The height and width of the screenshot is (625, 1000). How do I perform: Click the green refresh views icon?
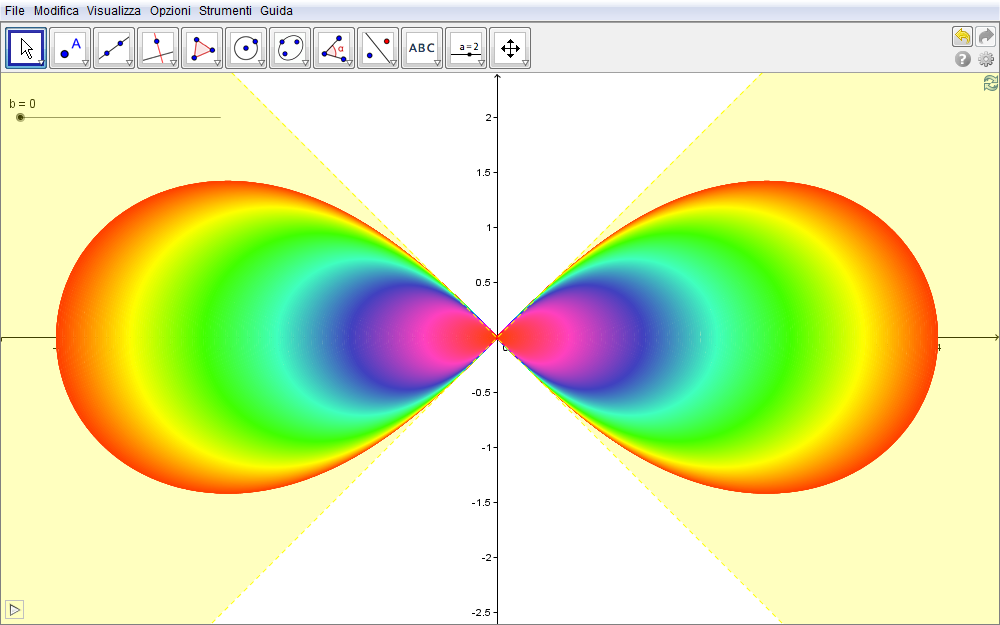click(990, 84)
